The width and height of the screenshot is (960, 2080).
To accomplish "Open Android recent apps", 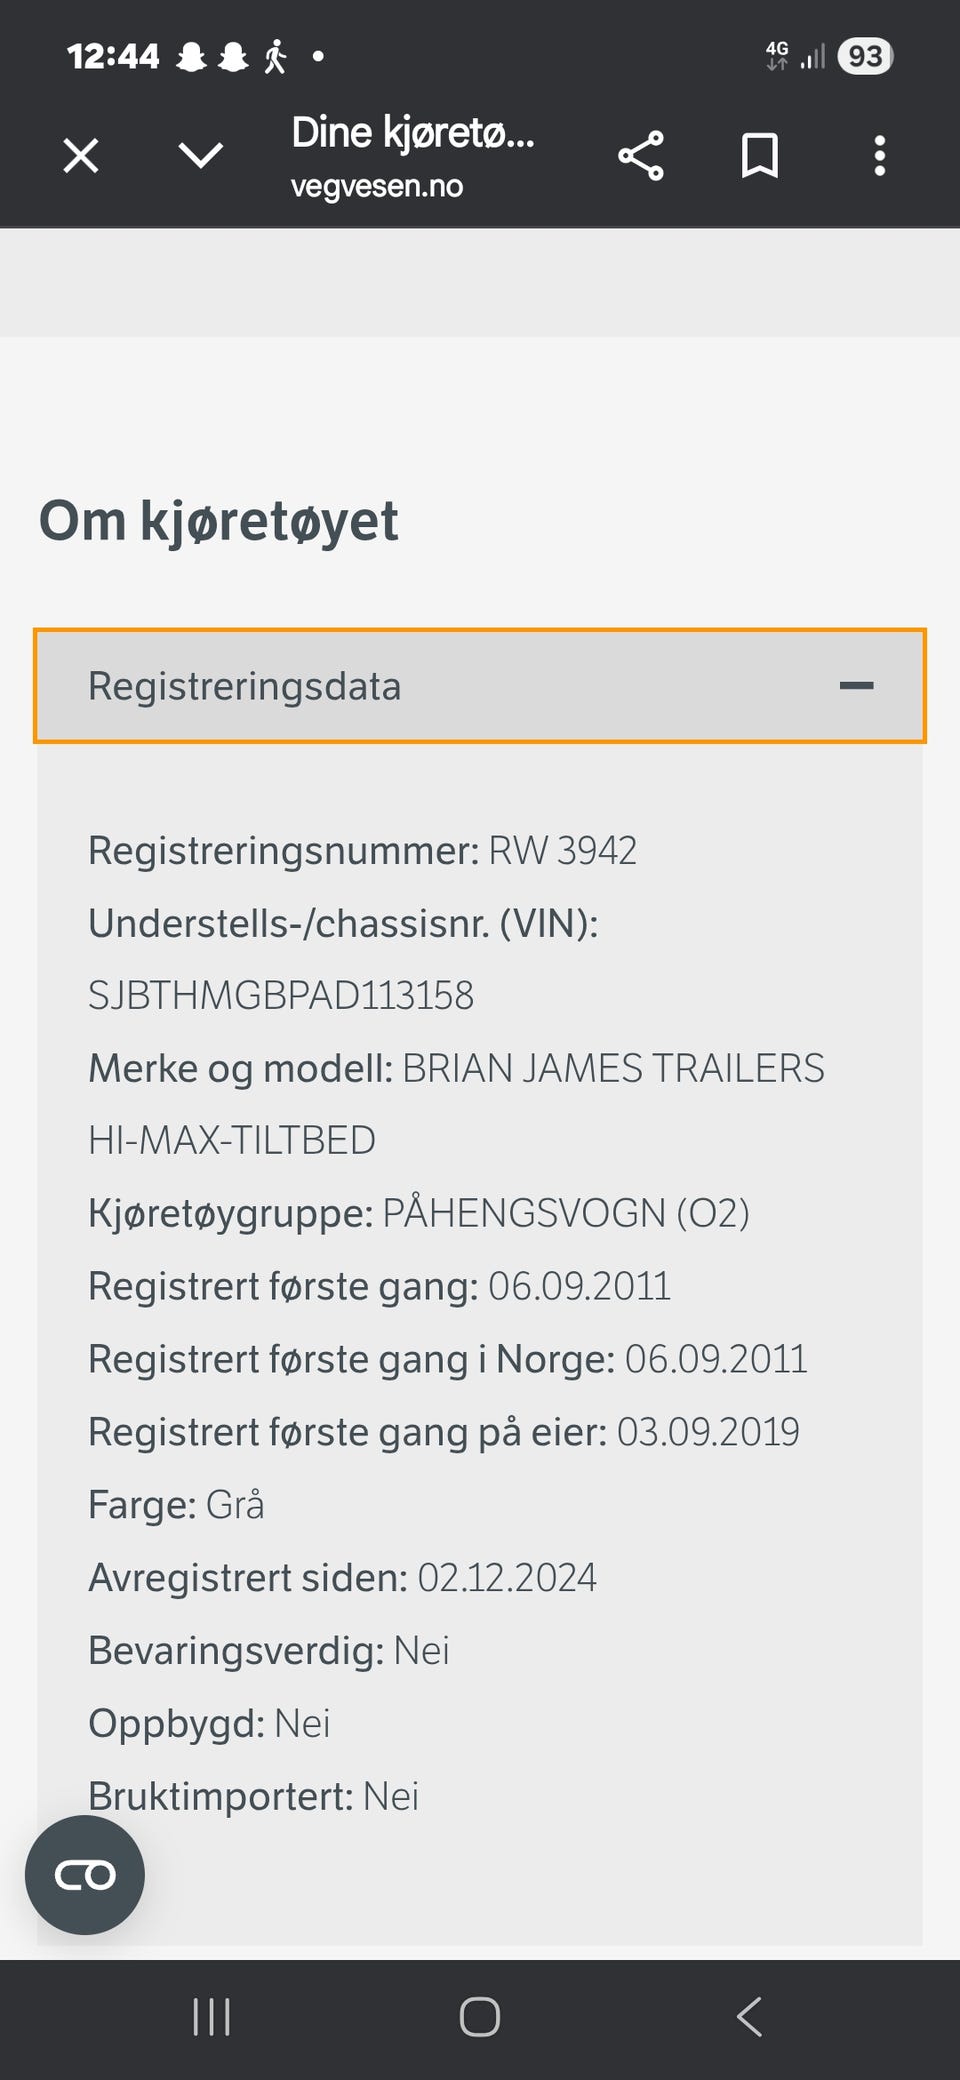I will tap(211, 2017).
